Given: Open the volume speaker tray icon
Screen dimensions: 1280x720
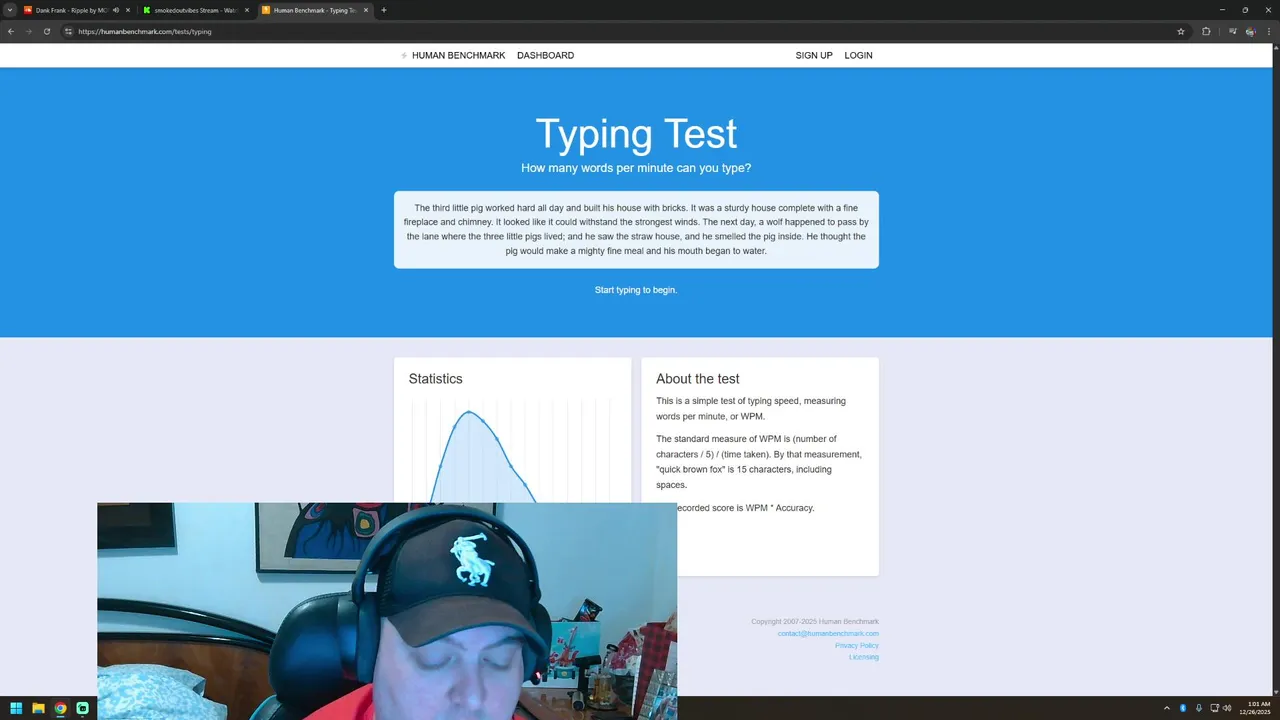Looking at the screenshot, I should coord(1227,708).
